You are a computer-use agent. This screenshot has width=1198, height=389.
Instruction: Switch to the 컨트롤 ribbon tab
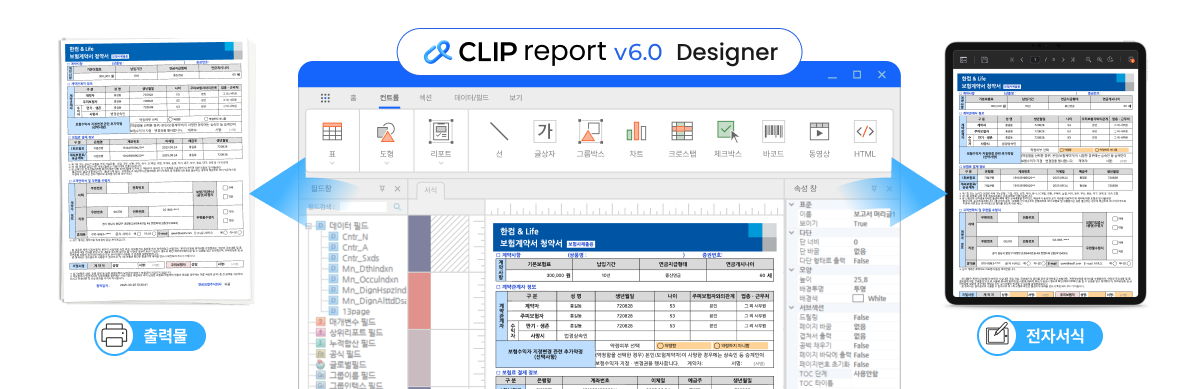[389, 98]
